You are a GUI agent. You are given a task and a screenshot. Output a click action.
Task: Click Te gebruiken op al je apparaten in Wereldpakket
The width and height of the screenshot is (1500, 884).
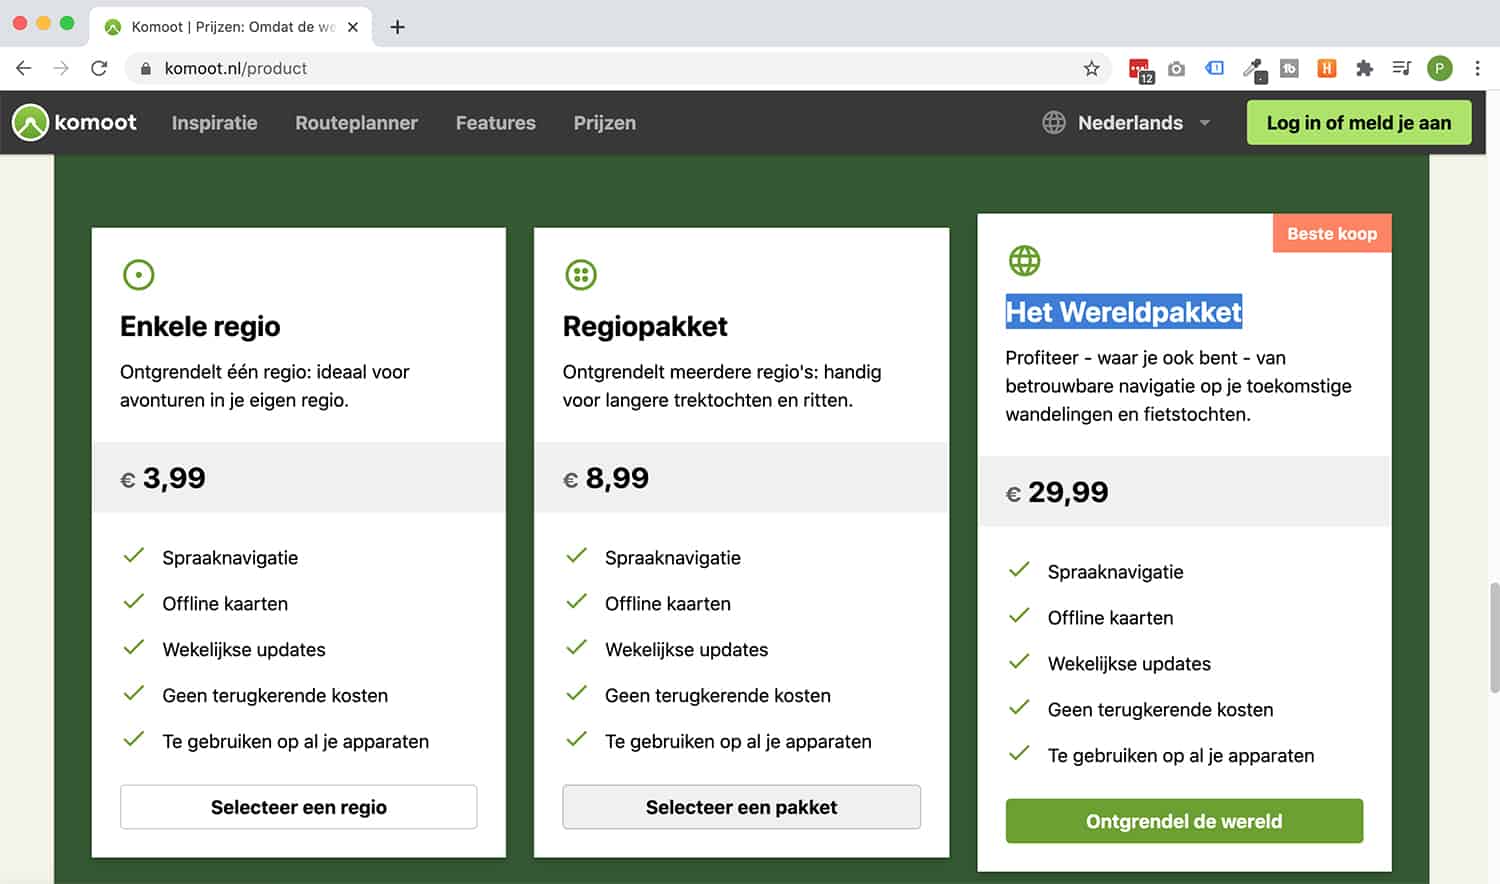pyautogui.click(x=1181, y=756)
